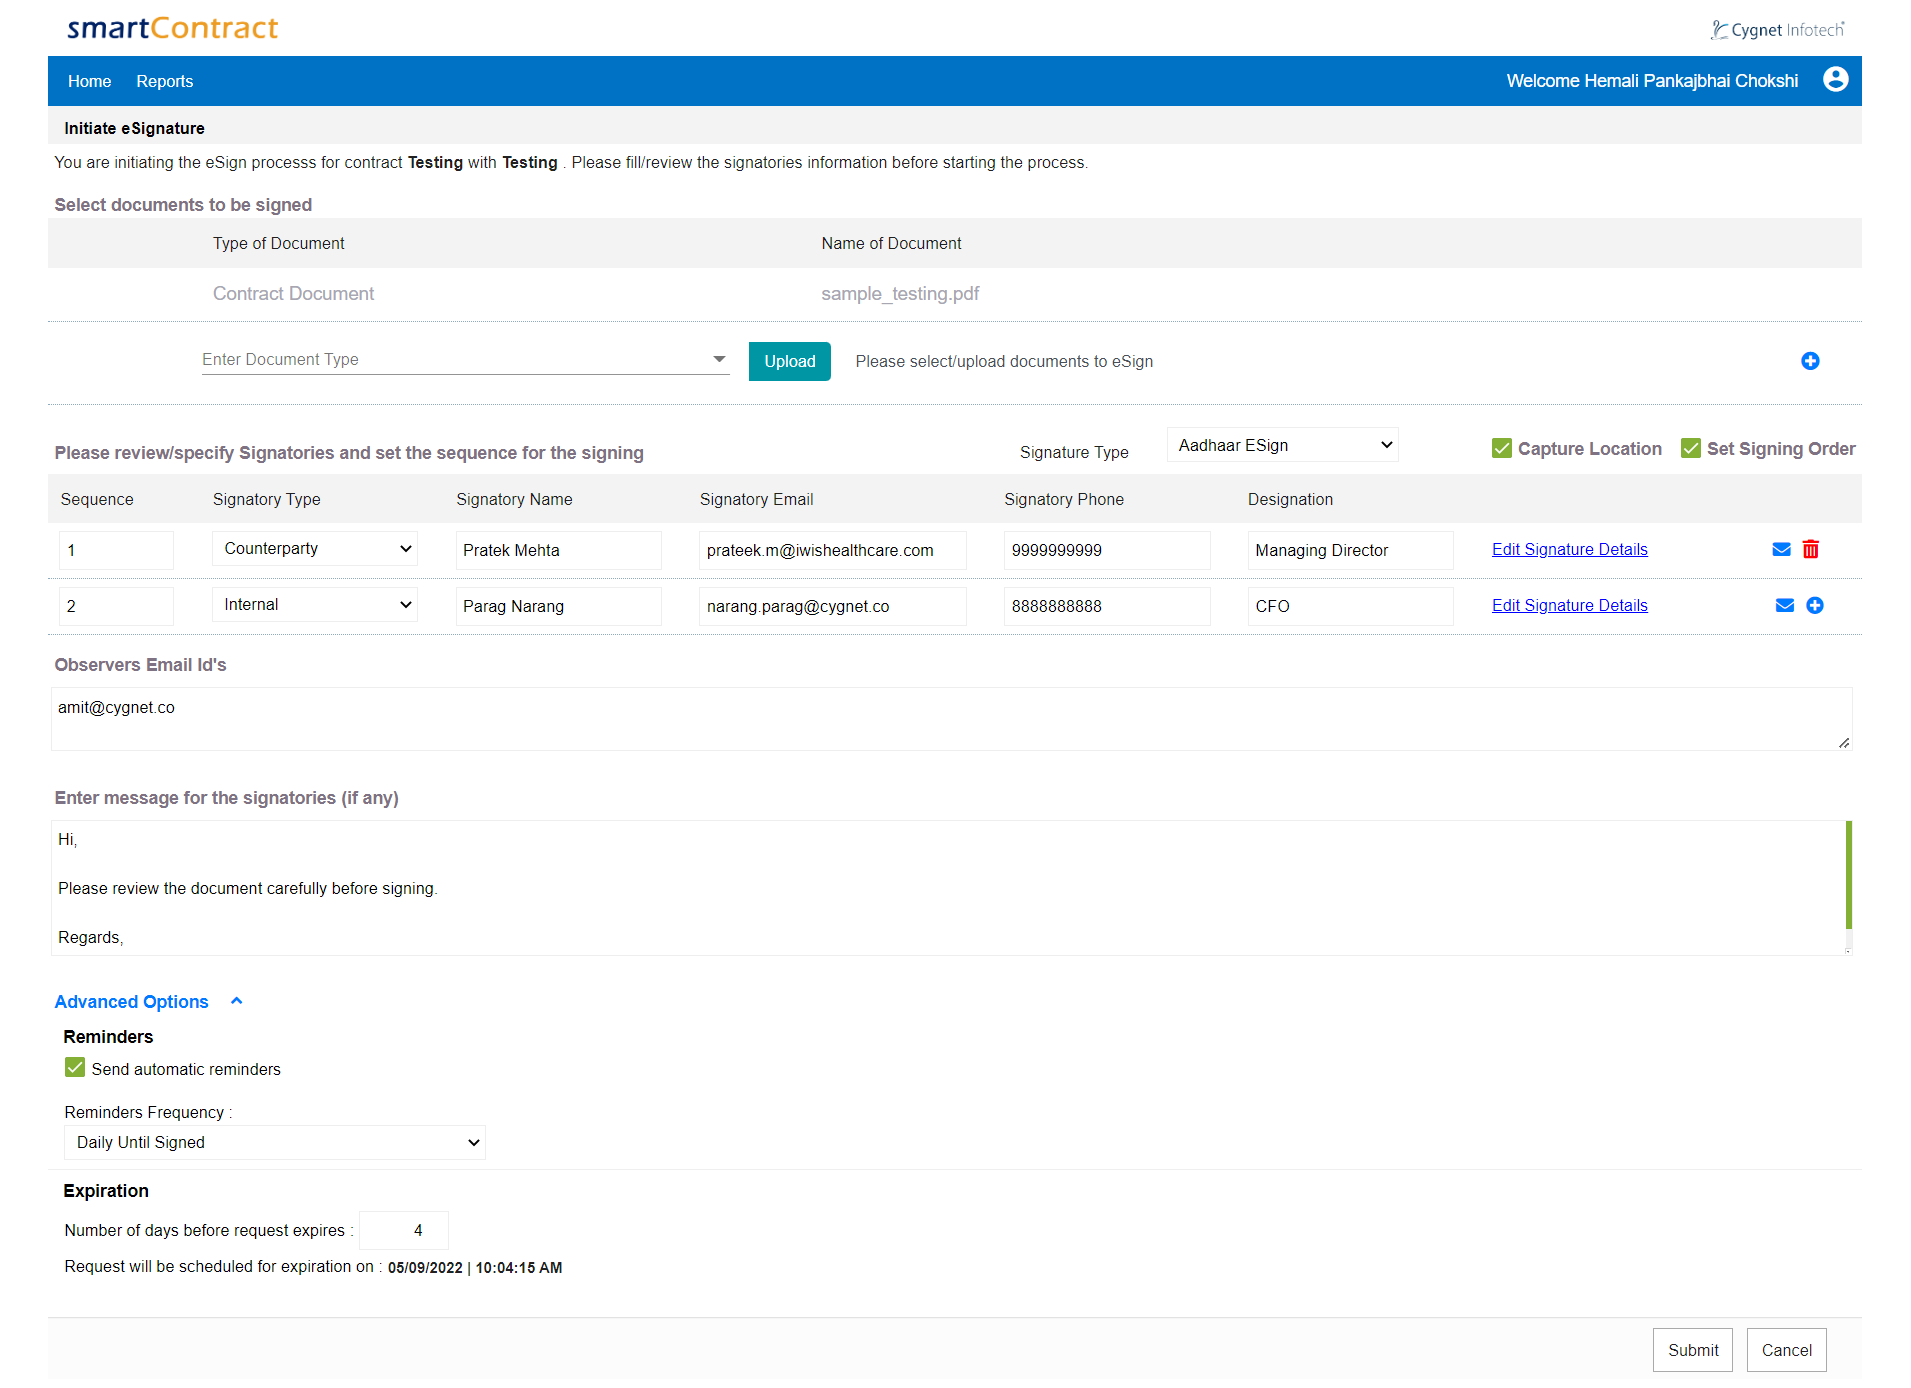Image resolution: width=1911 pixels, height=1388 pixels.
Task: Toggle the Set Signing Order checkbox
Action: tap(1691, 448)
